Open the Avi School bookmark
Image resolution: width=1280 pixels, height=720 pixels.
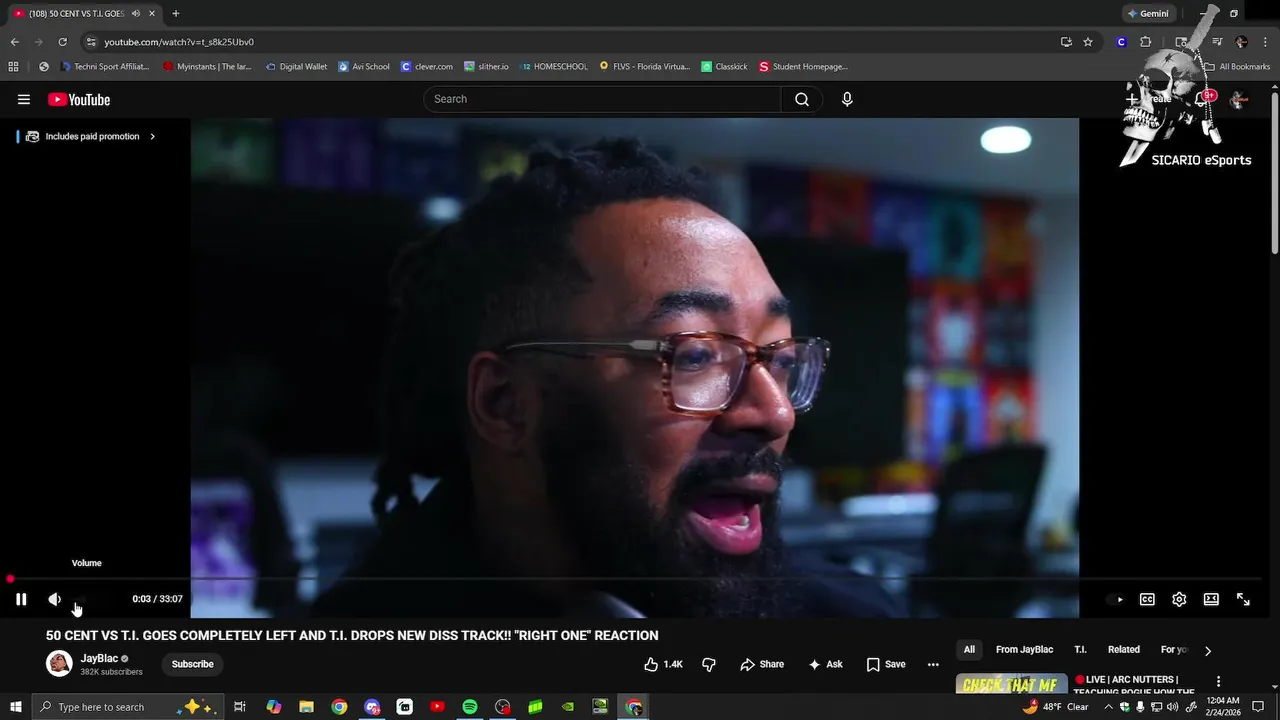tap(364, 67)
